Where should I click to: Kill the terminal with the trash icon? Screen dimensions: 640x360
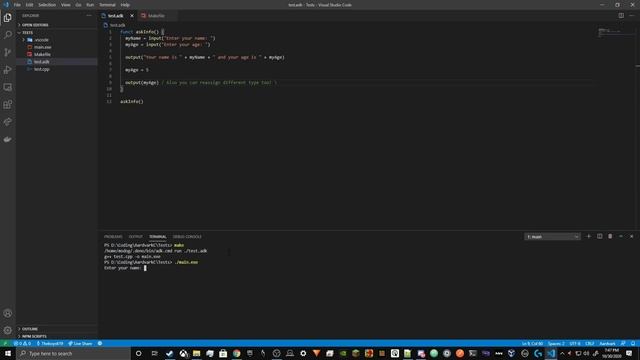click(x=610, y=236)
